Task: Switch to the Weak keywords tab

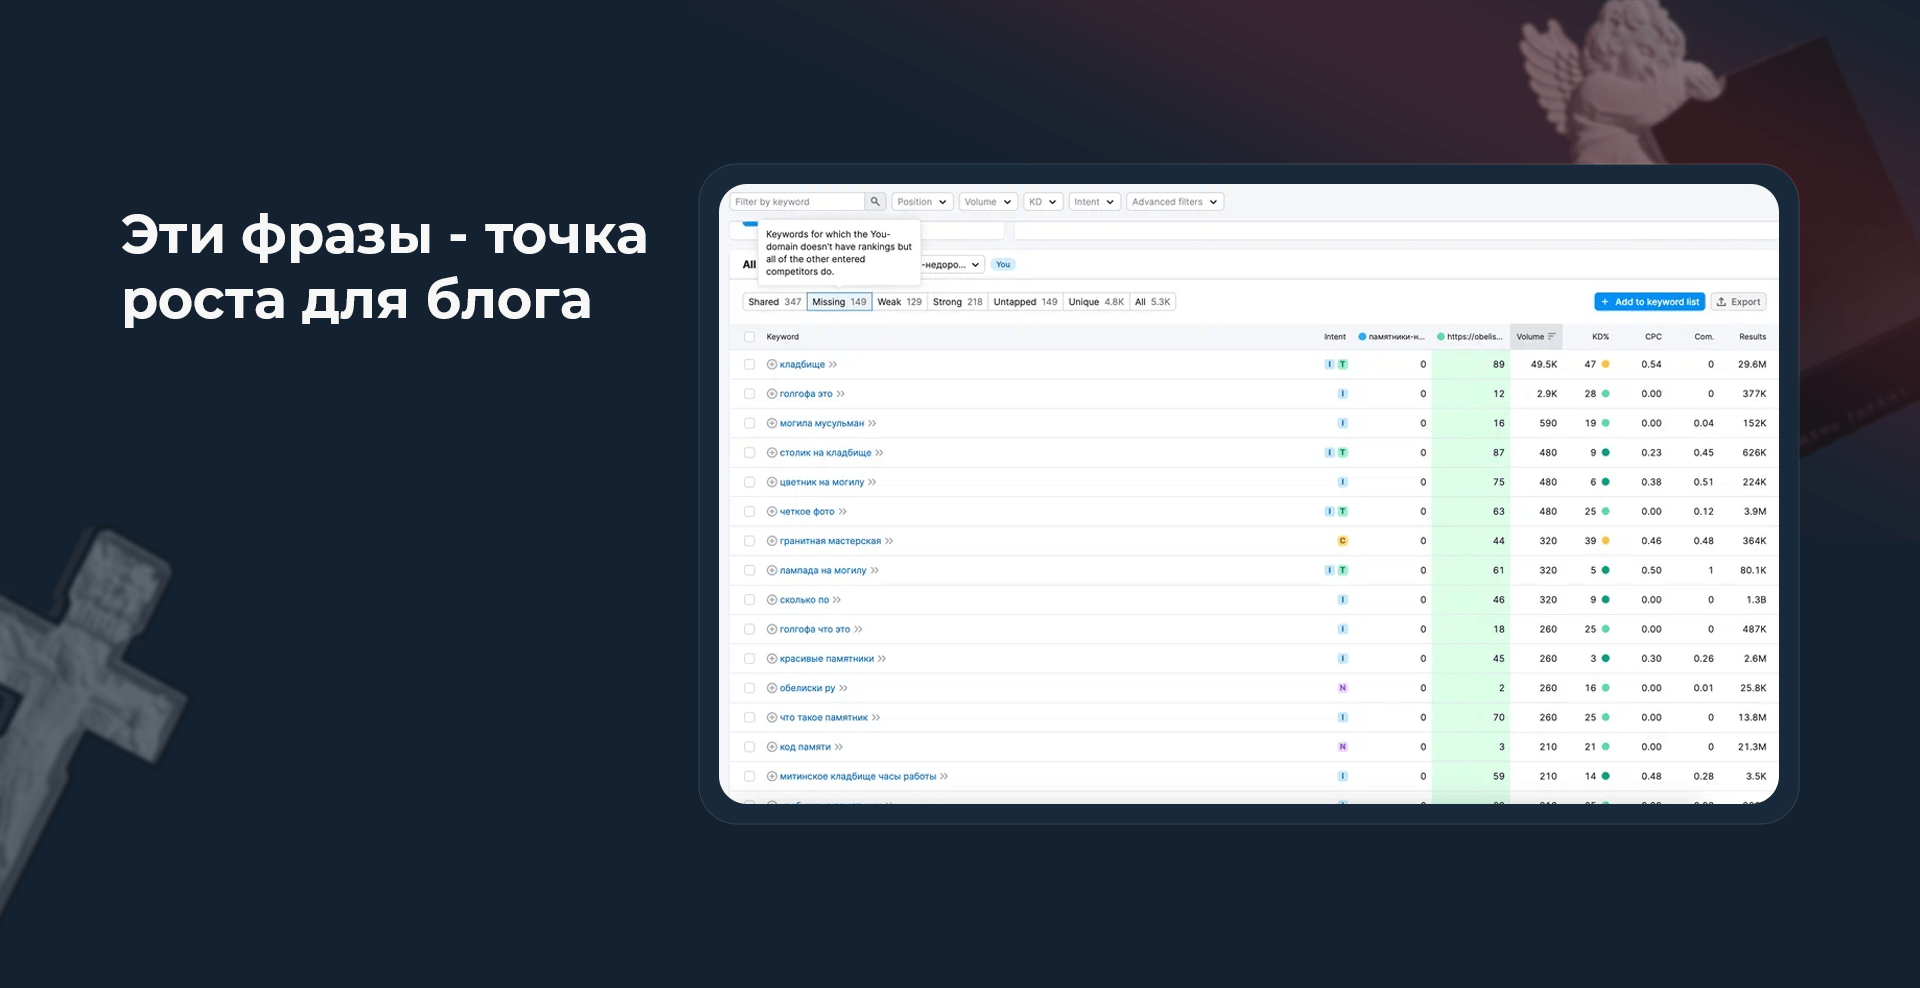Action: [x=899, y=301]
